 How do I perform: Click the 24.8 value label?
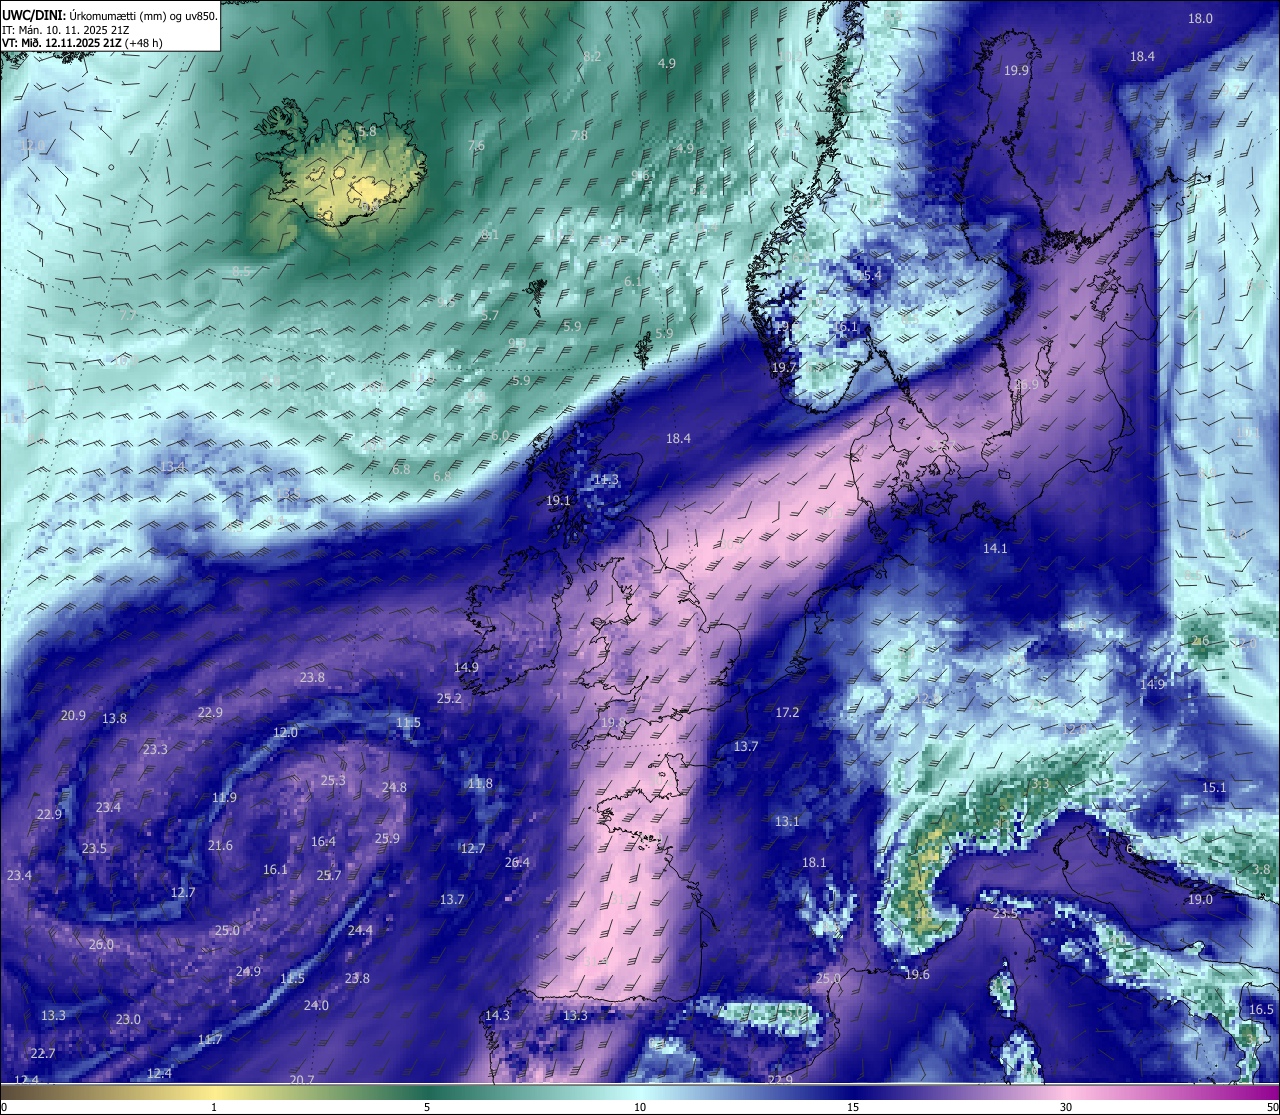(394, 787)
